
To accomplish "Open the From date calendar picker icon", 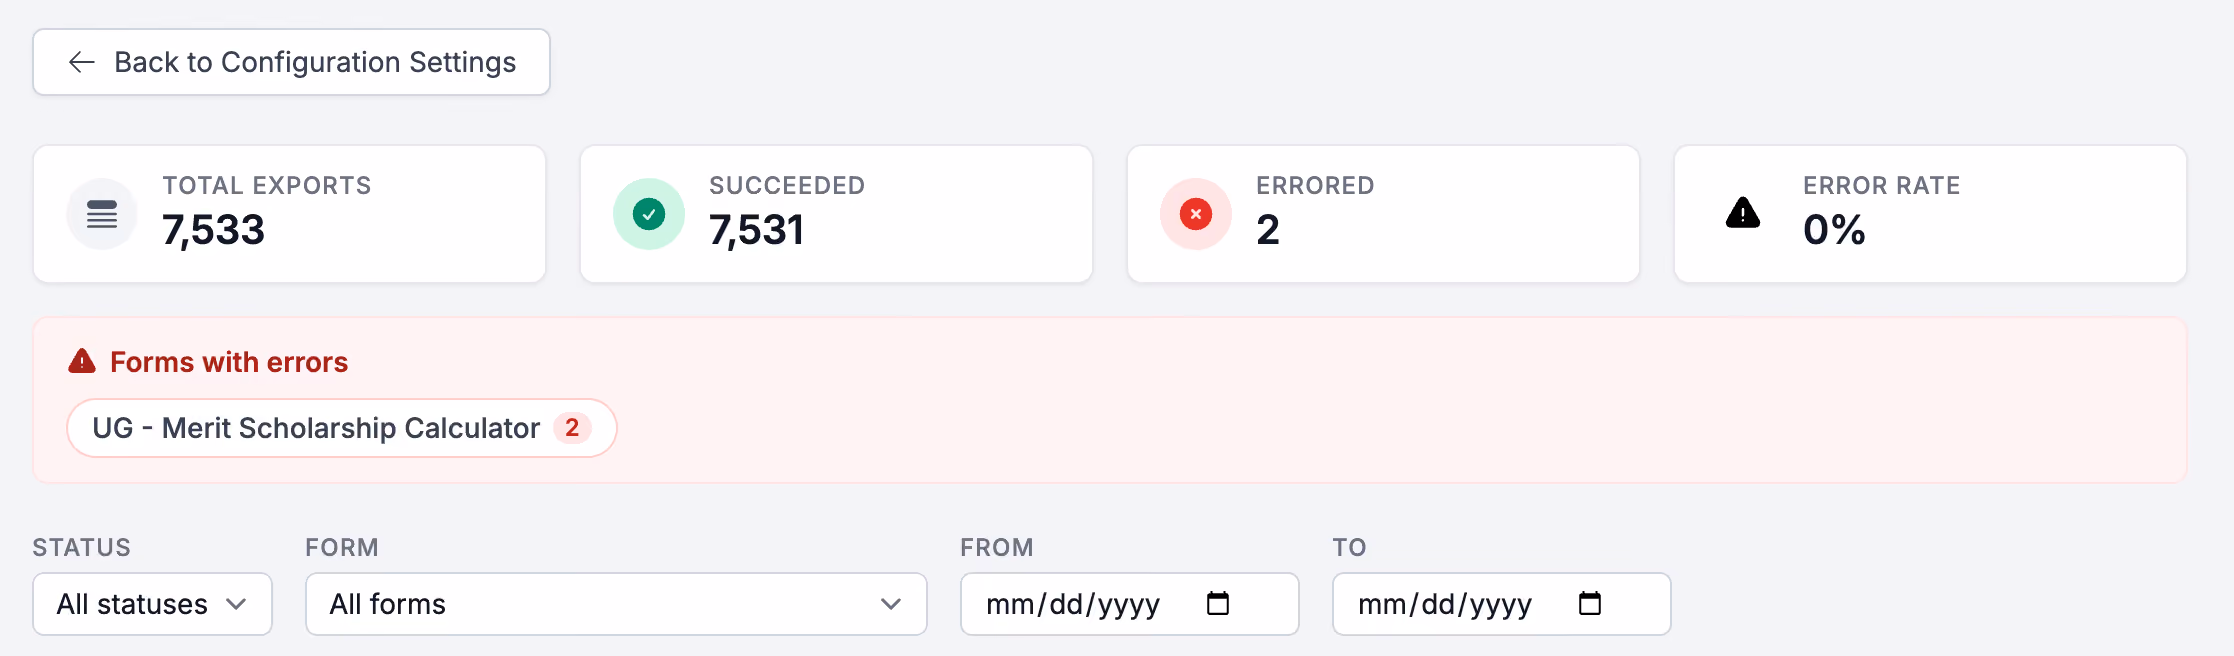I will pyautogui.click(x=1218, y=603).
